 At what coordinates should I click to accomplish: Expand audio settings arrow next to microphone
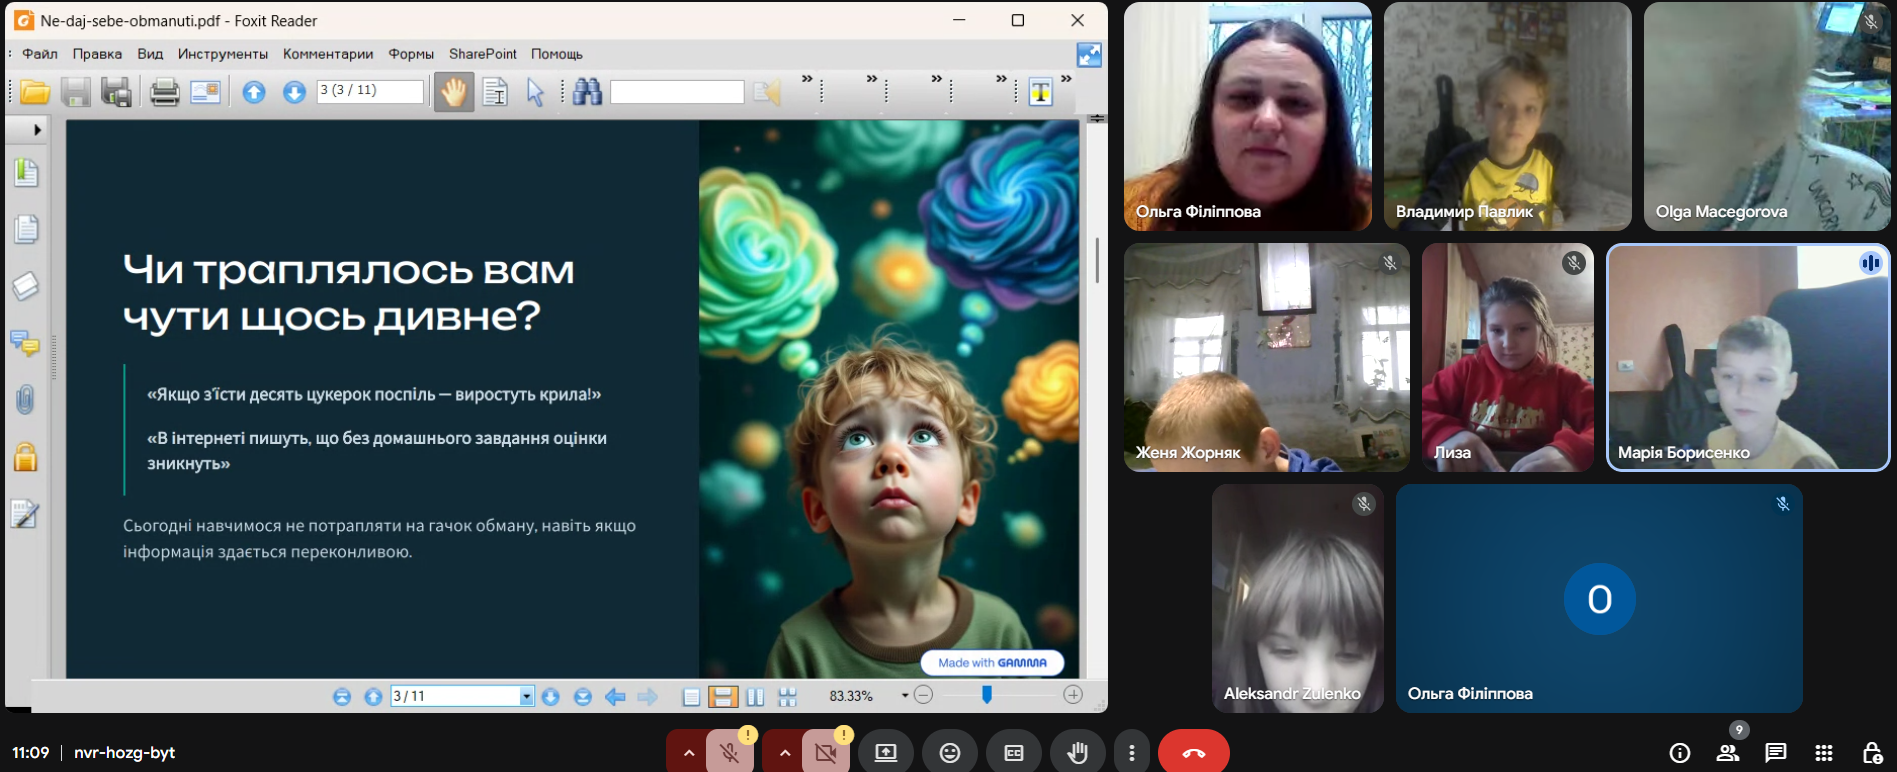pyautogui.click(x=688, y=753)
